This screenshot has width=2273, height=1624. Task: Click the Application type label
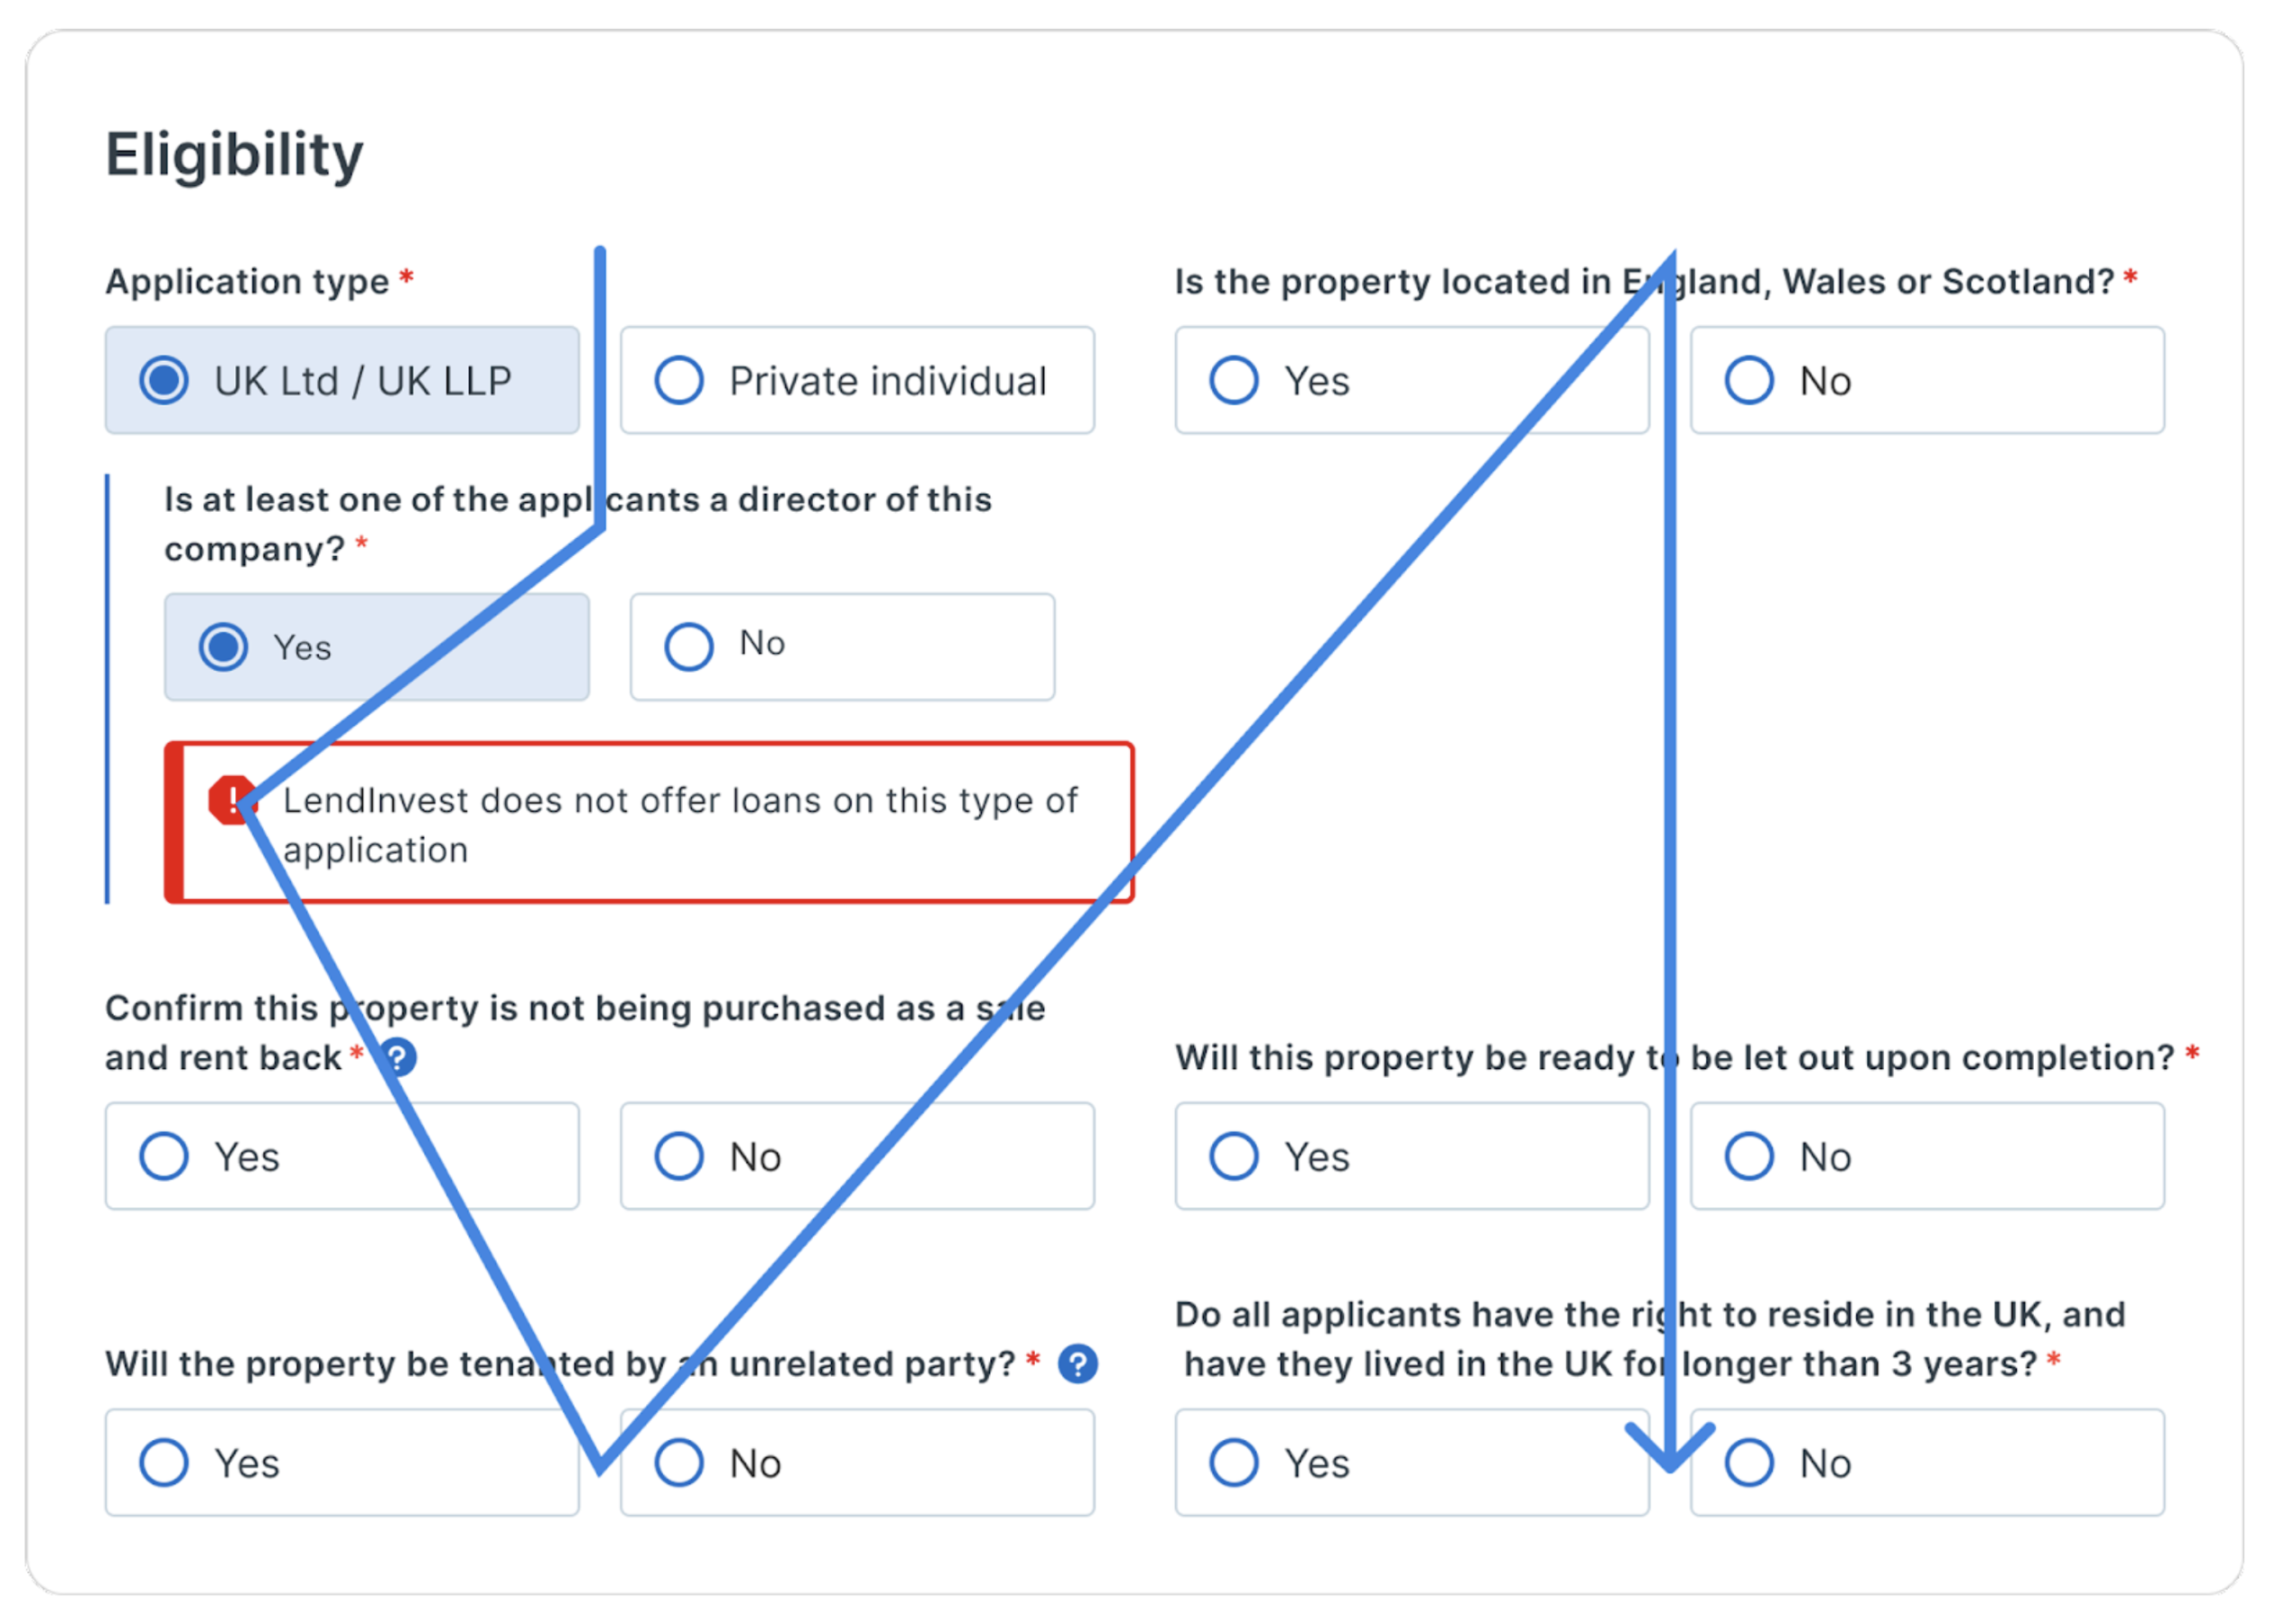point(248,282)
